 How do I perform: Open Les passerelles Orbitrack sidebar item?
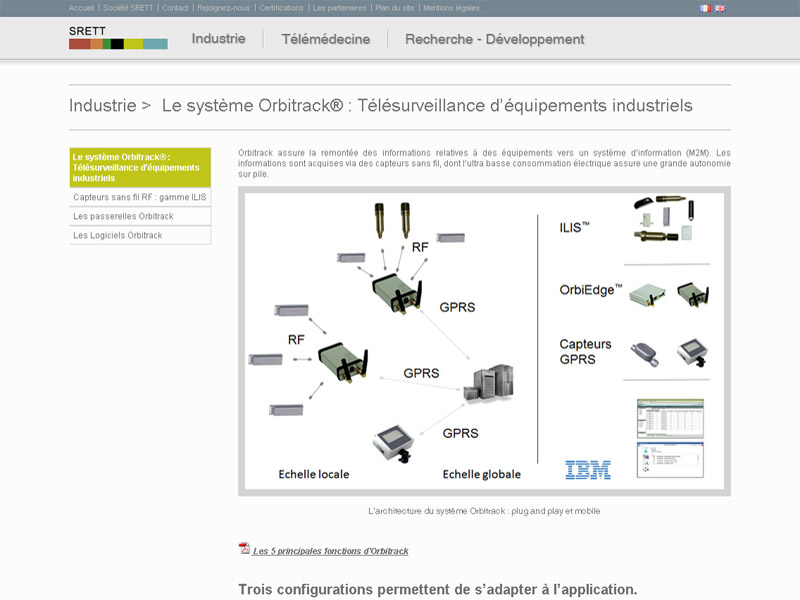click(x=140, y=216)
